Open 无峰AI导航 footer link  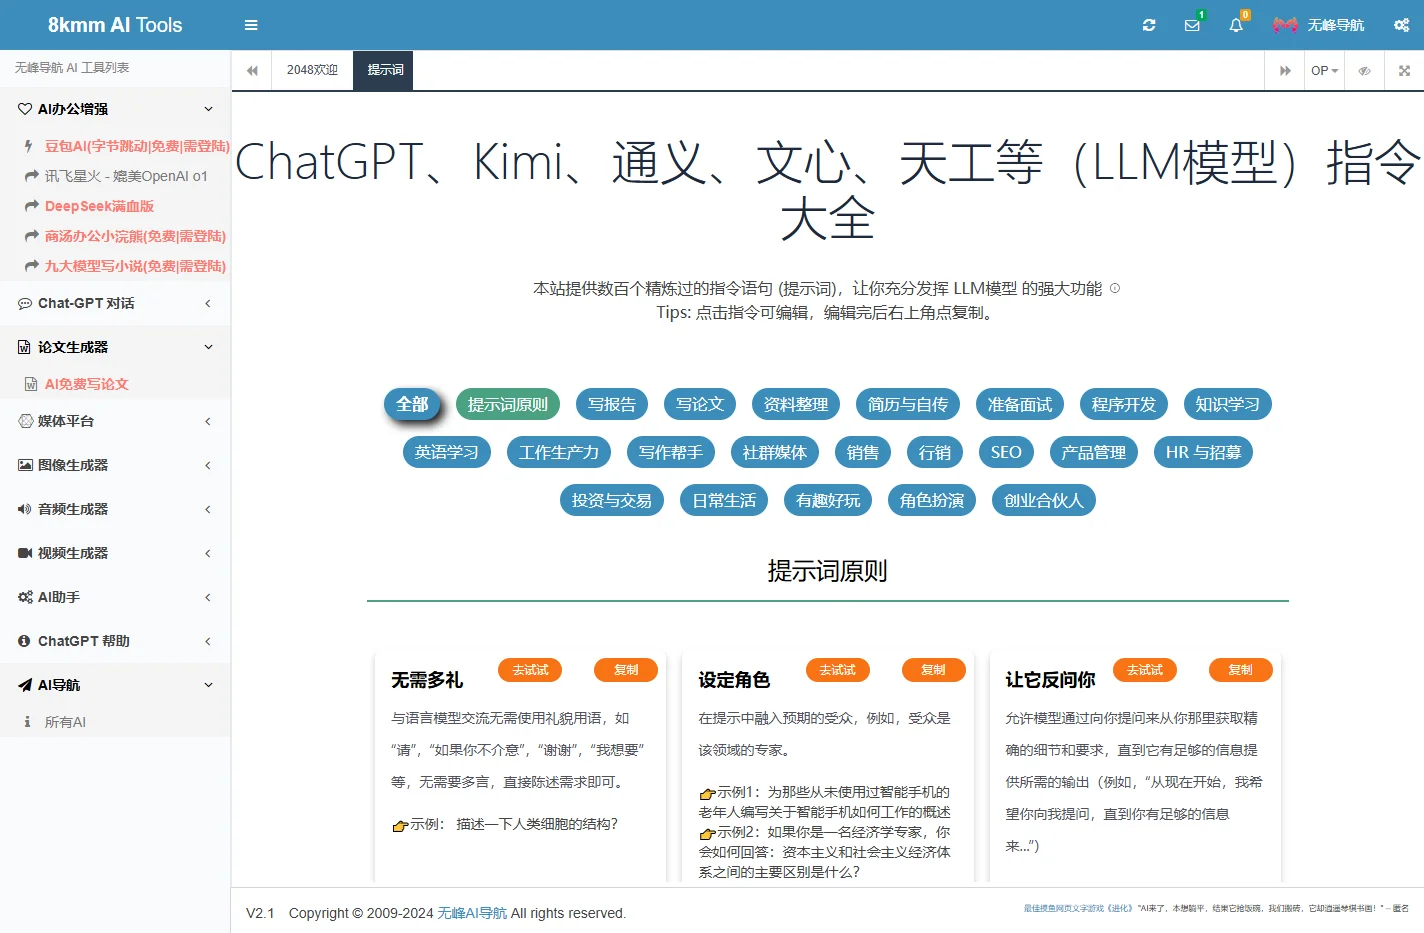point(472,913)
